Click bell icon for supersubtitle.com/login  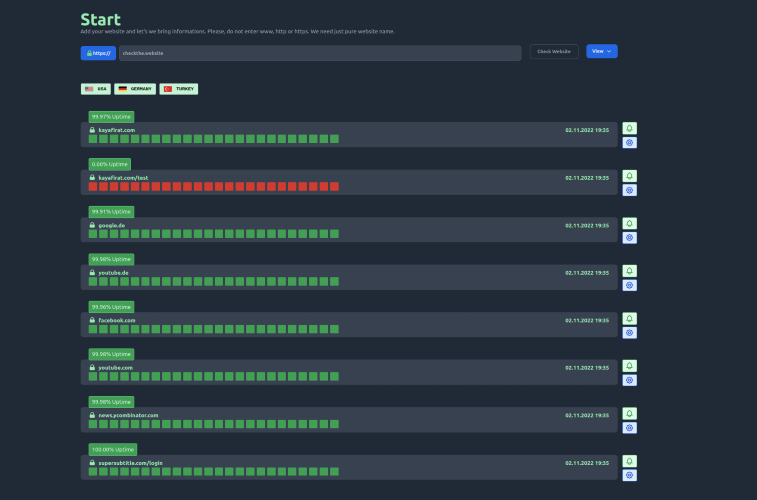(x=629, y=461)
